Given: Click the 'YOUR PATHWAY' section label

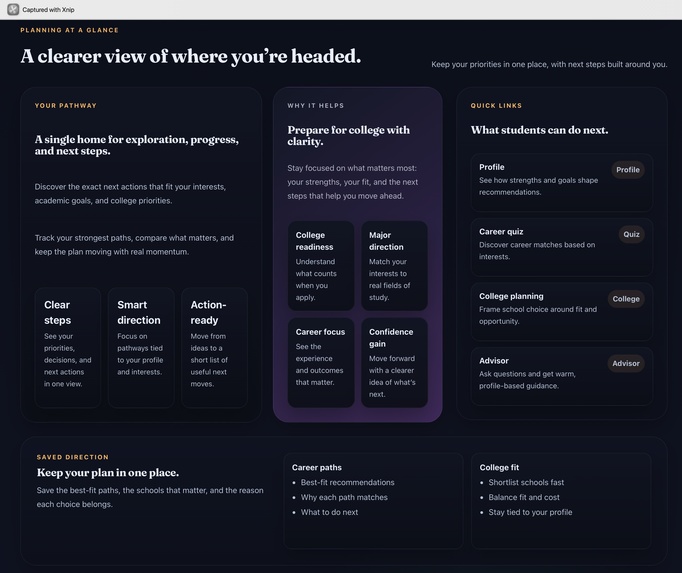Looking at the screenshot, I should (66, 106).
